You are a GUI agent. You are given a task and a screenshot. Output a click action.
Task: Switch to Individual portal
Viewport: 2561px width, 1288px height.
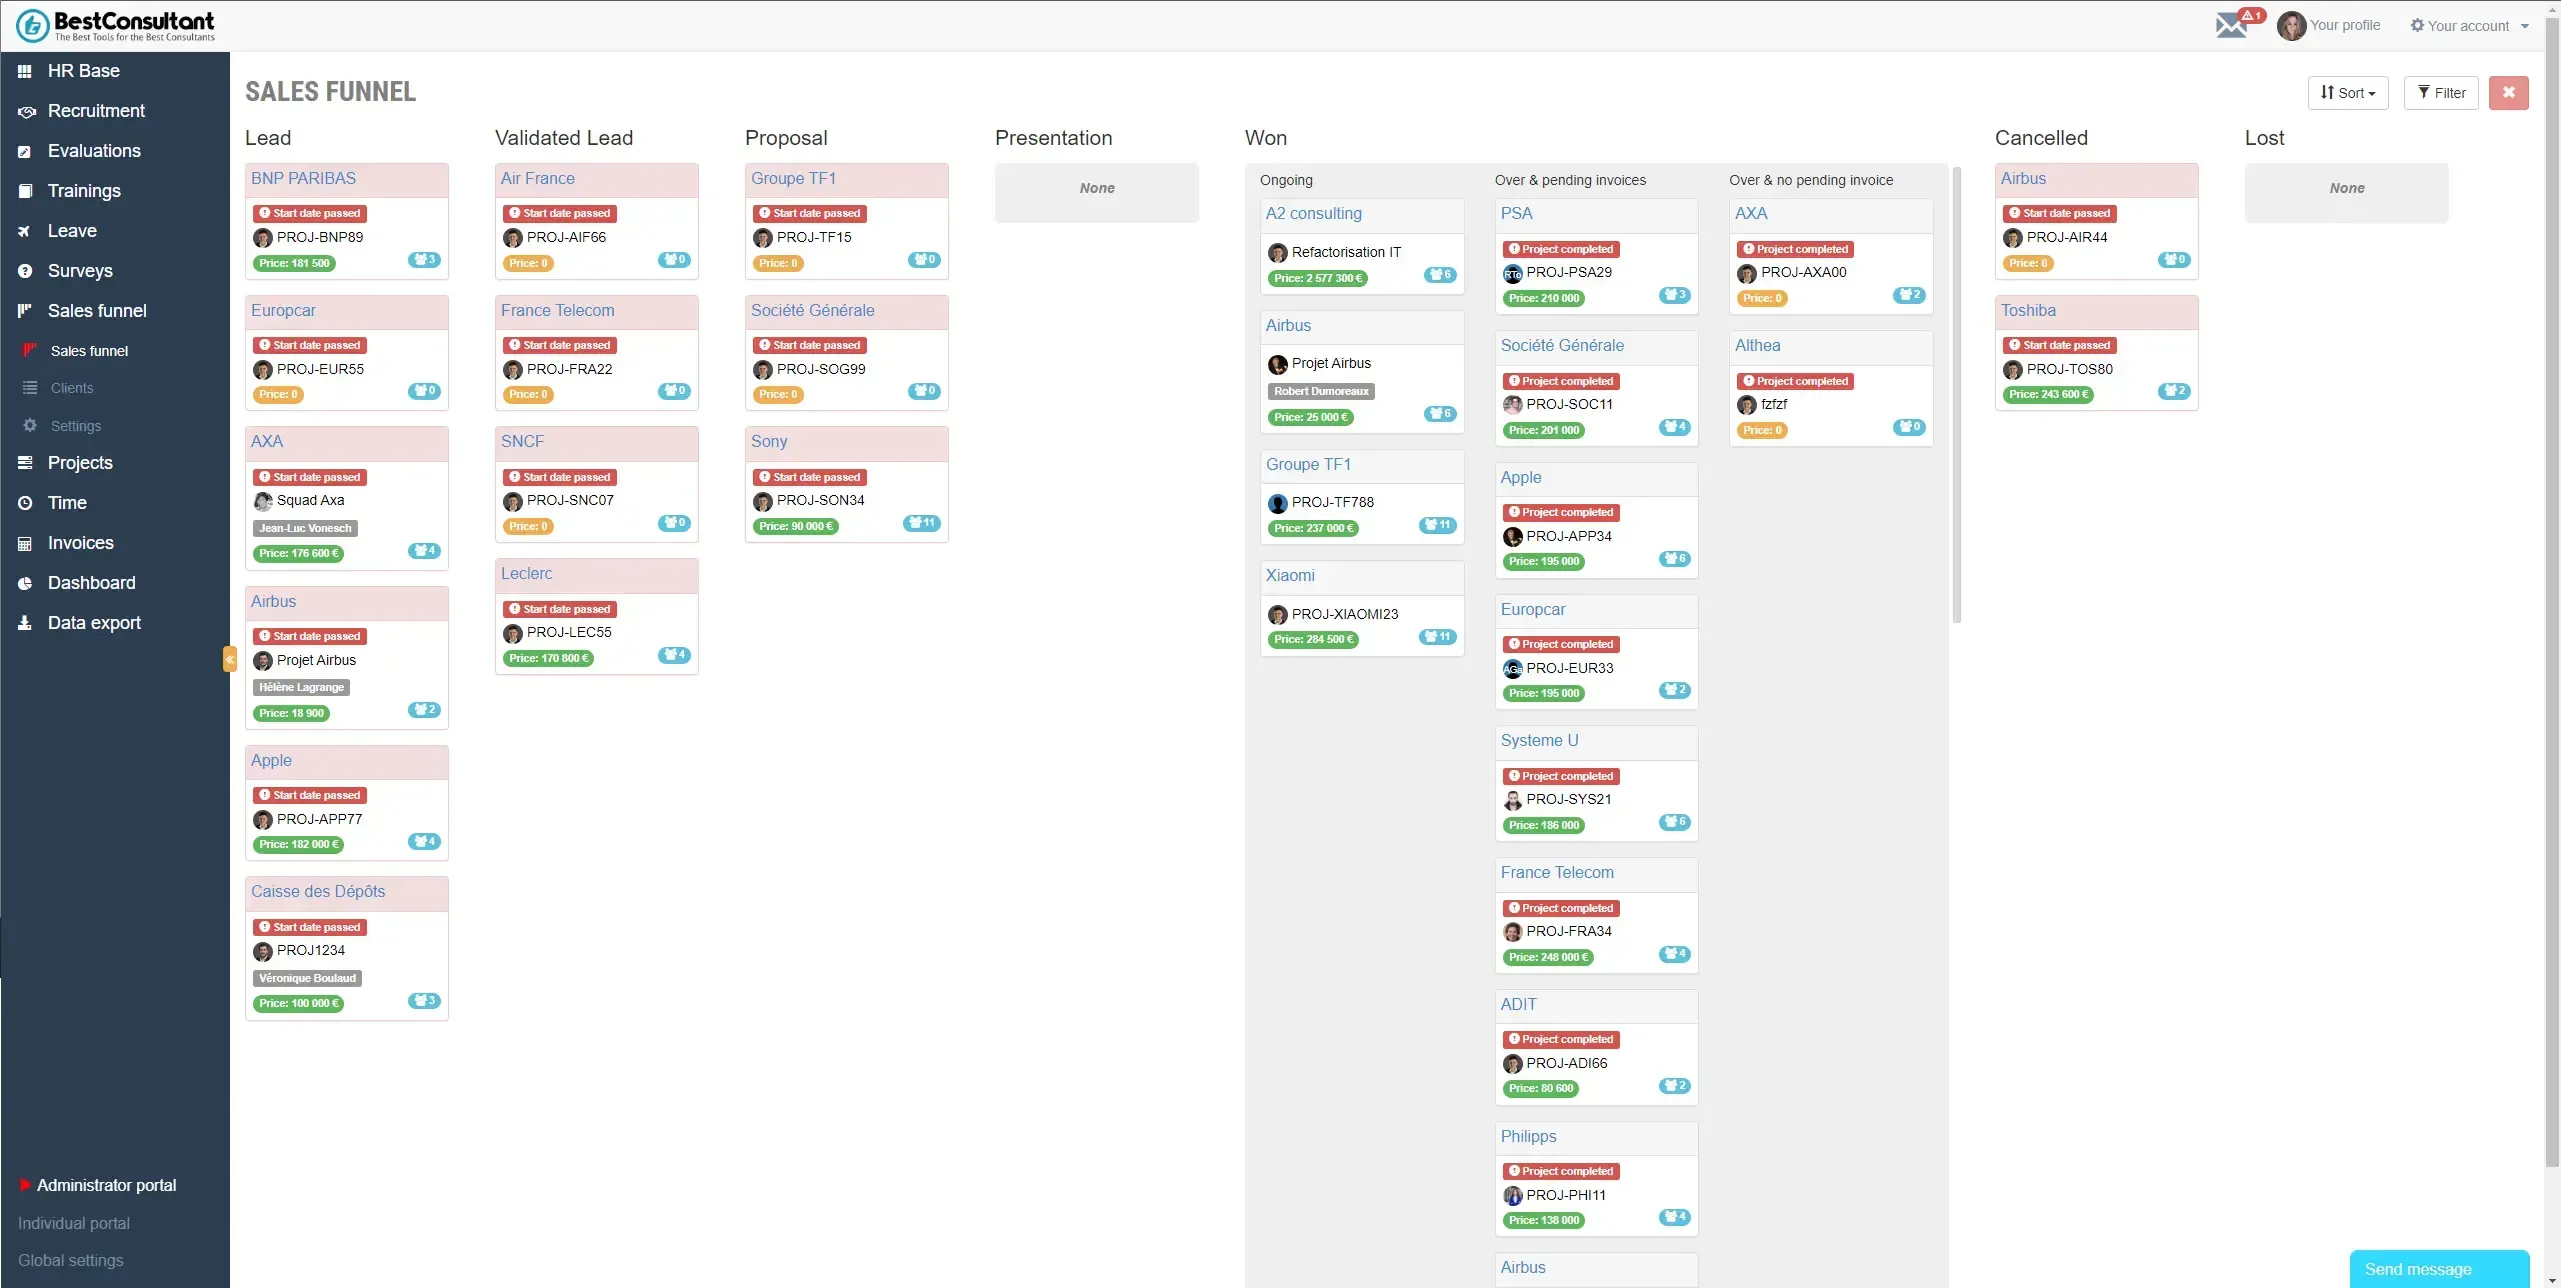74,1223
